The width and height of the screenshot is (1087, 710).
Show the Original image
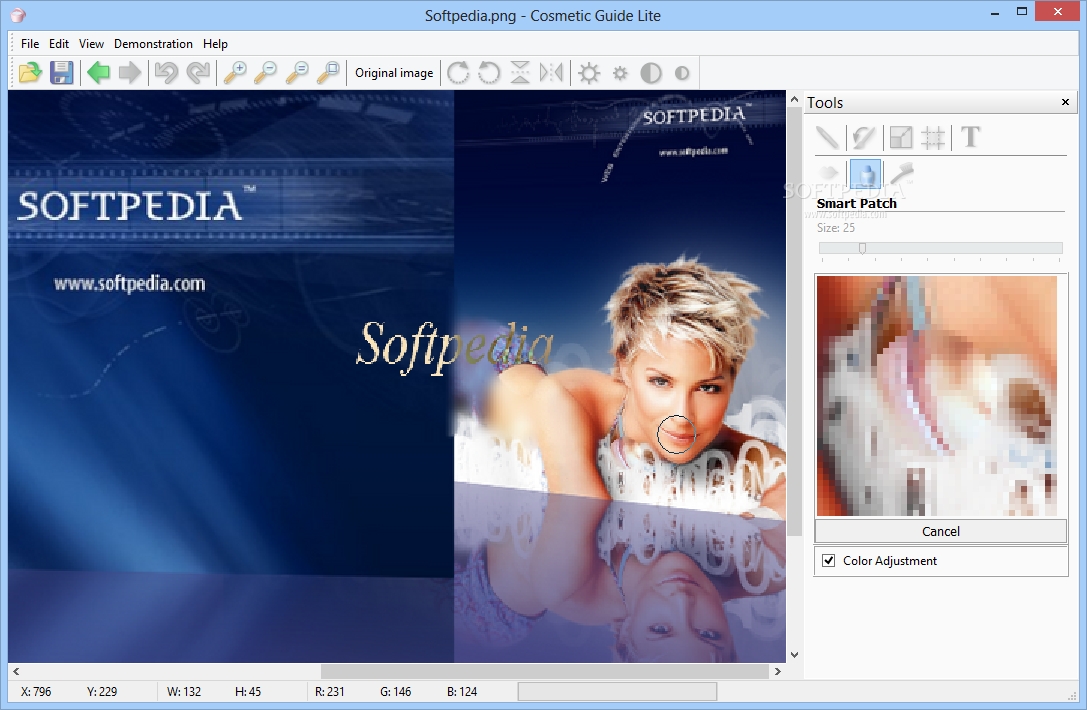click(394, 73)
